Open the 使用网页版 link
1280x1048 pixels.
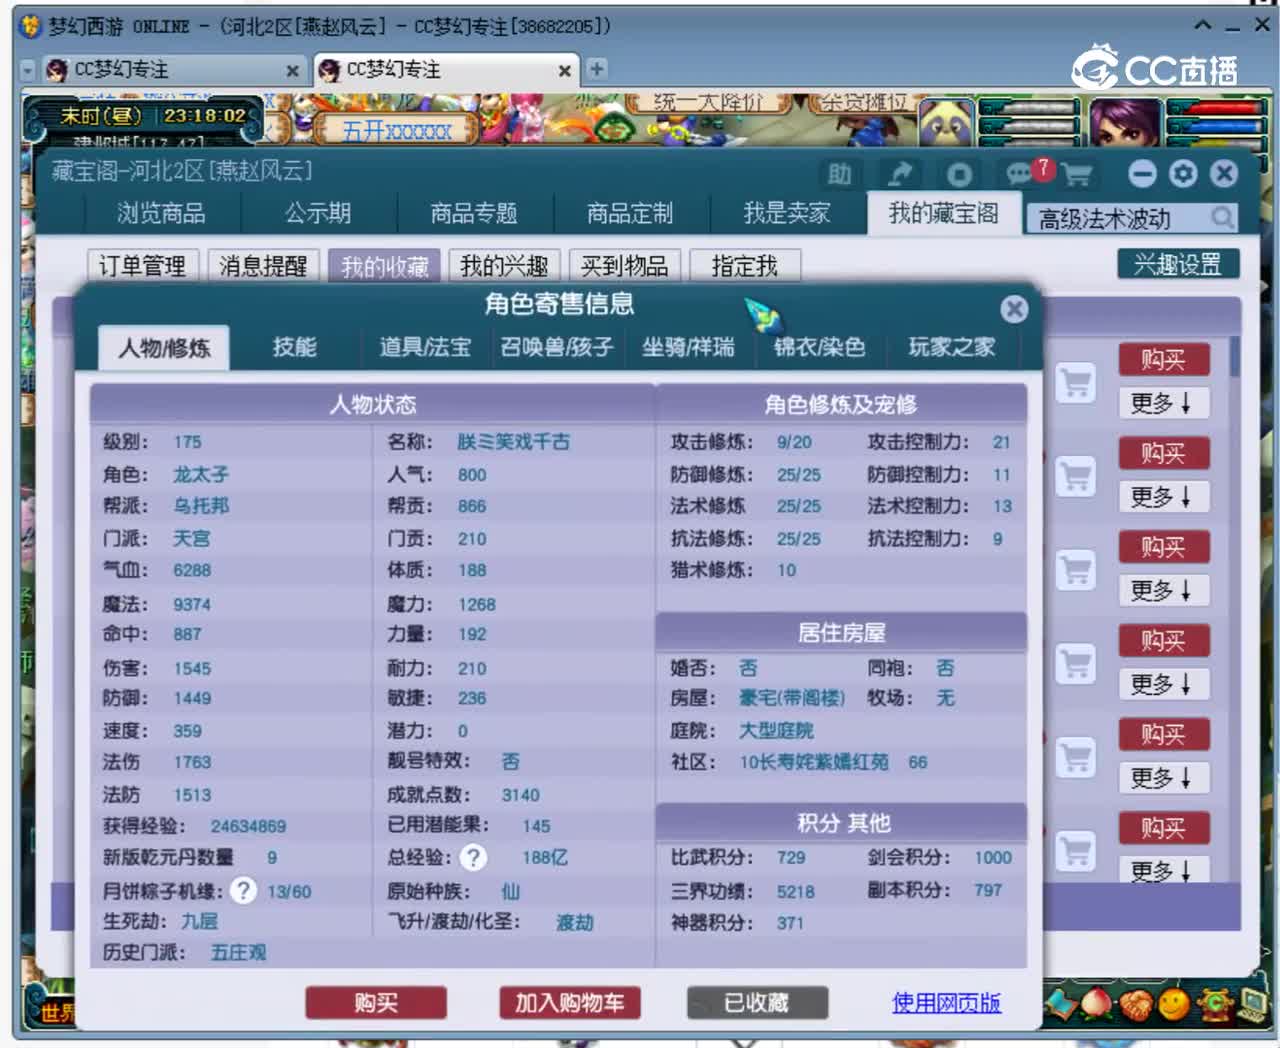click(x=947, y=1002)
